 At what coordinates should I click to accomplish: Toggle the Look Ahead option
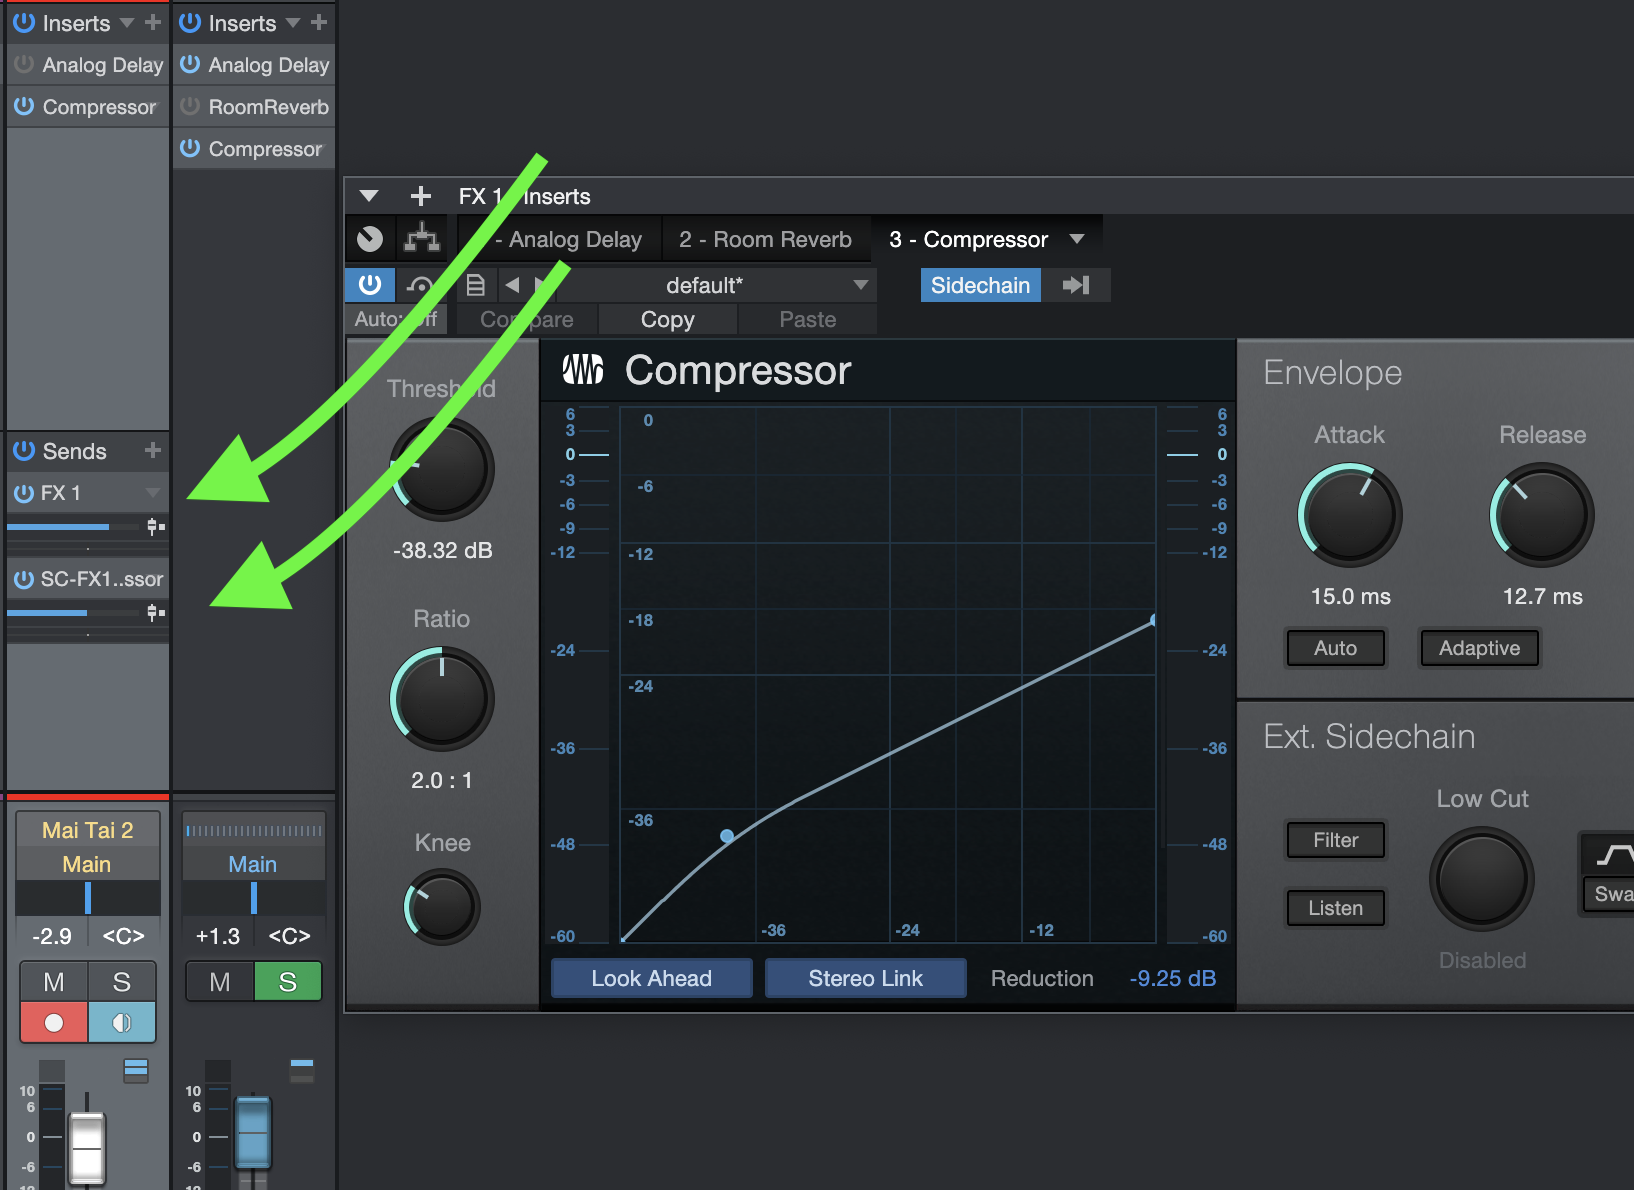pos(651,978)
